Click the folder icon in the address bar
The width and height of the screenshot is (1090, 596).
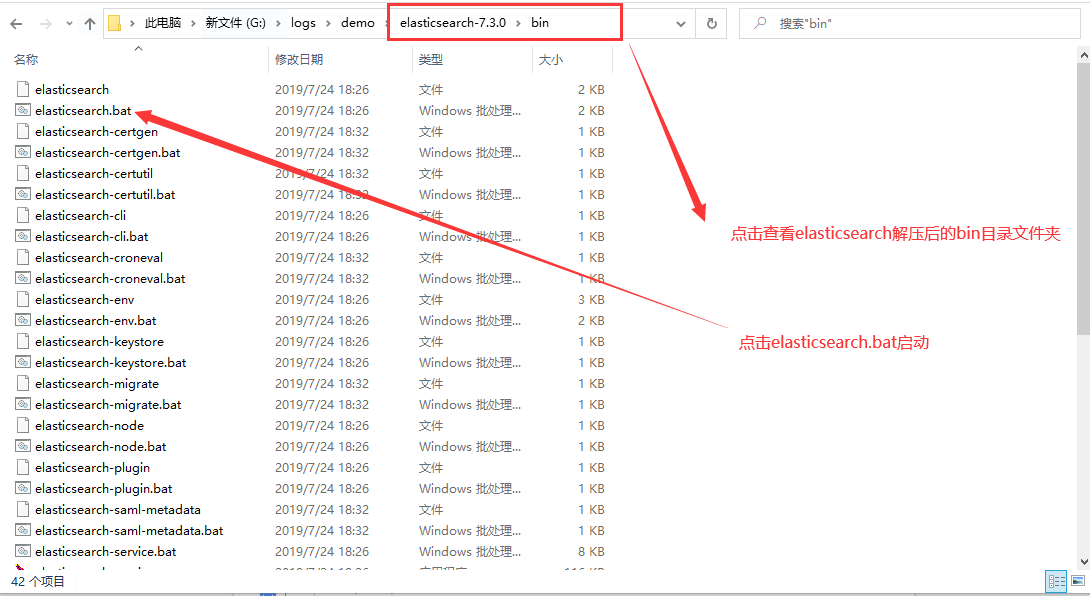116,22
